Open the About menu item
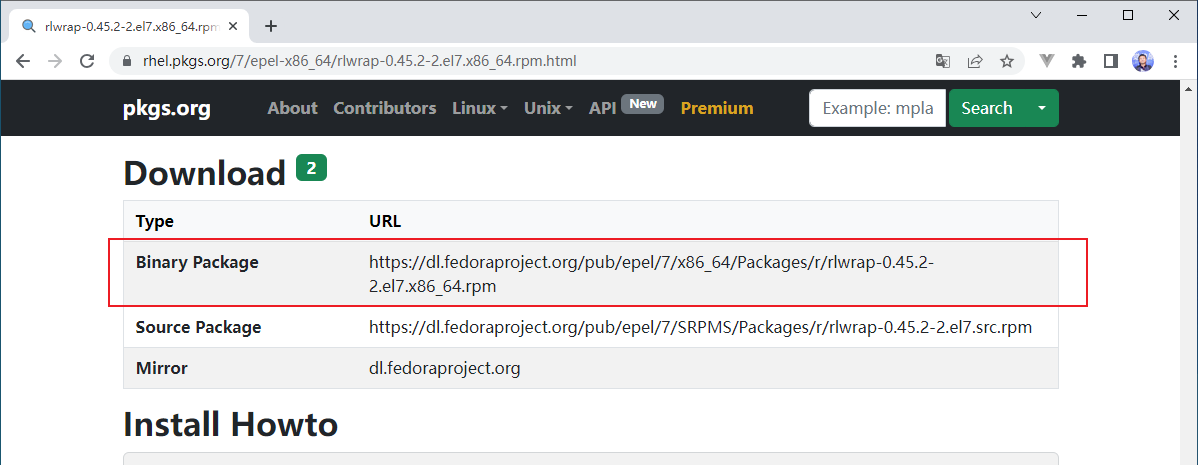Screen dimensions: 1198x465 292,108
